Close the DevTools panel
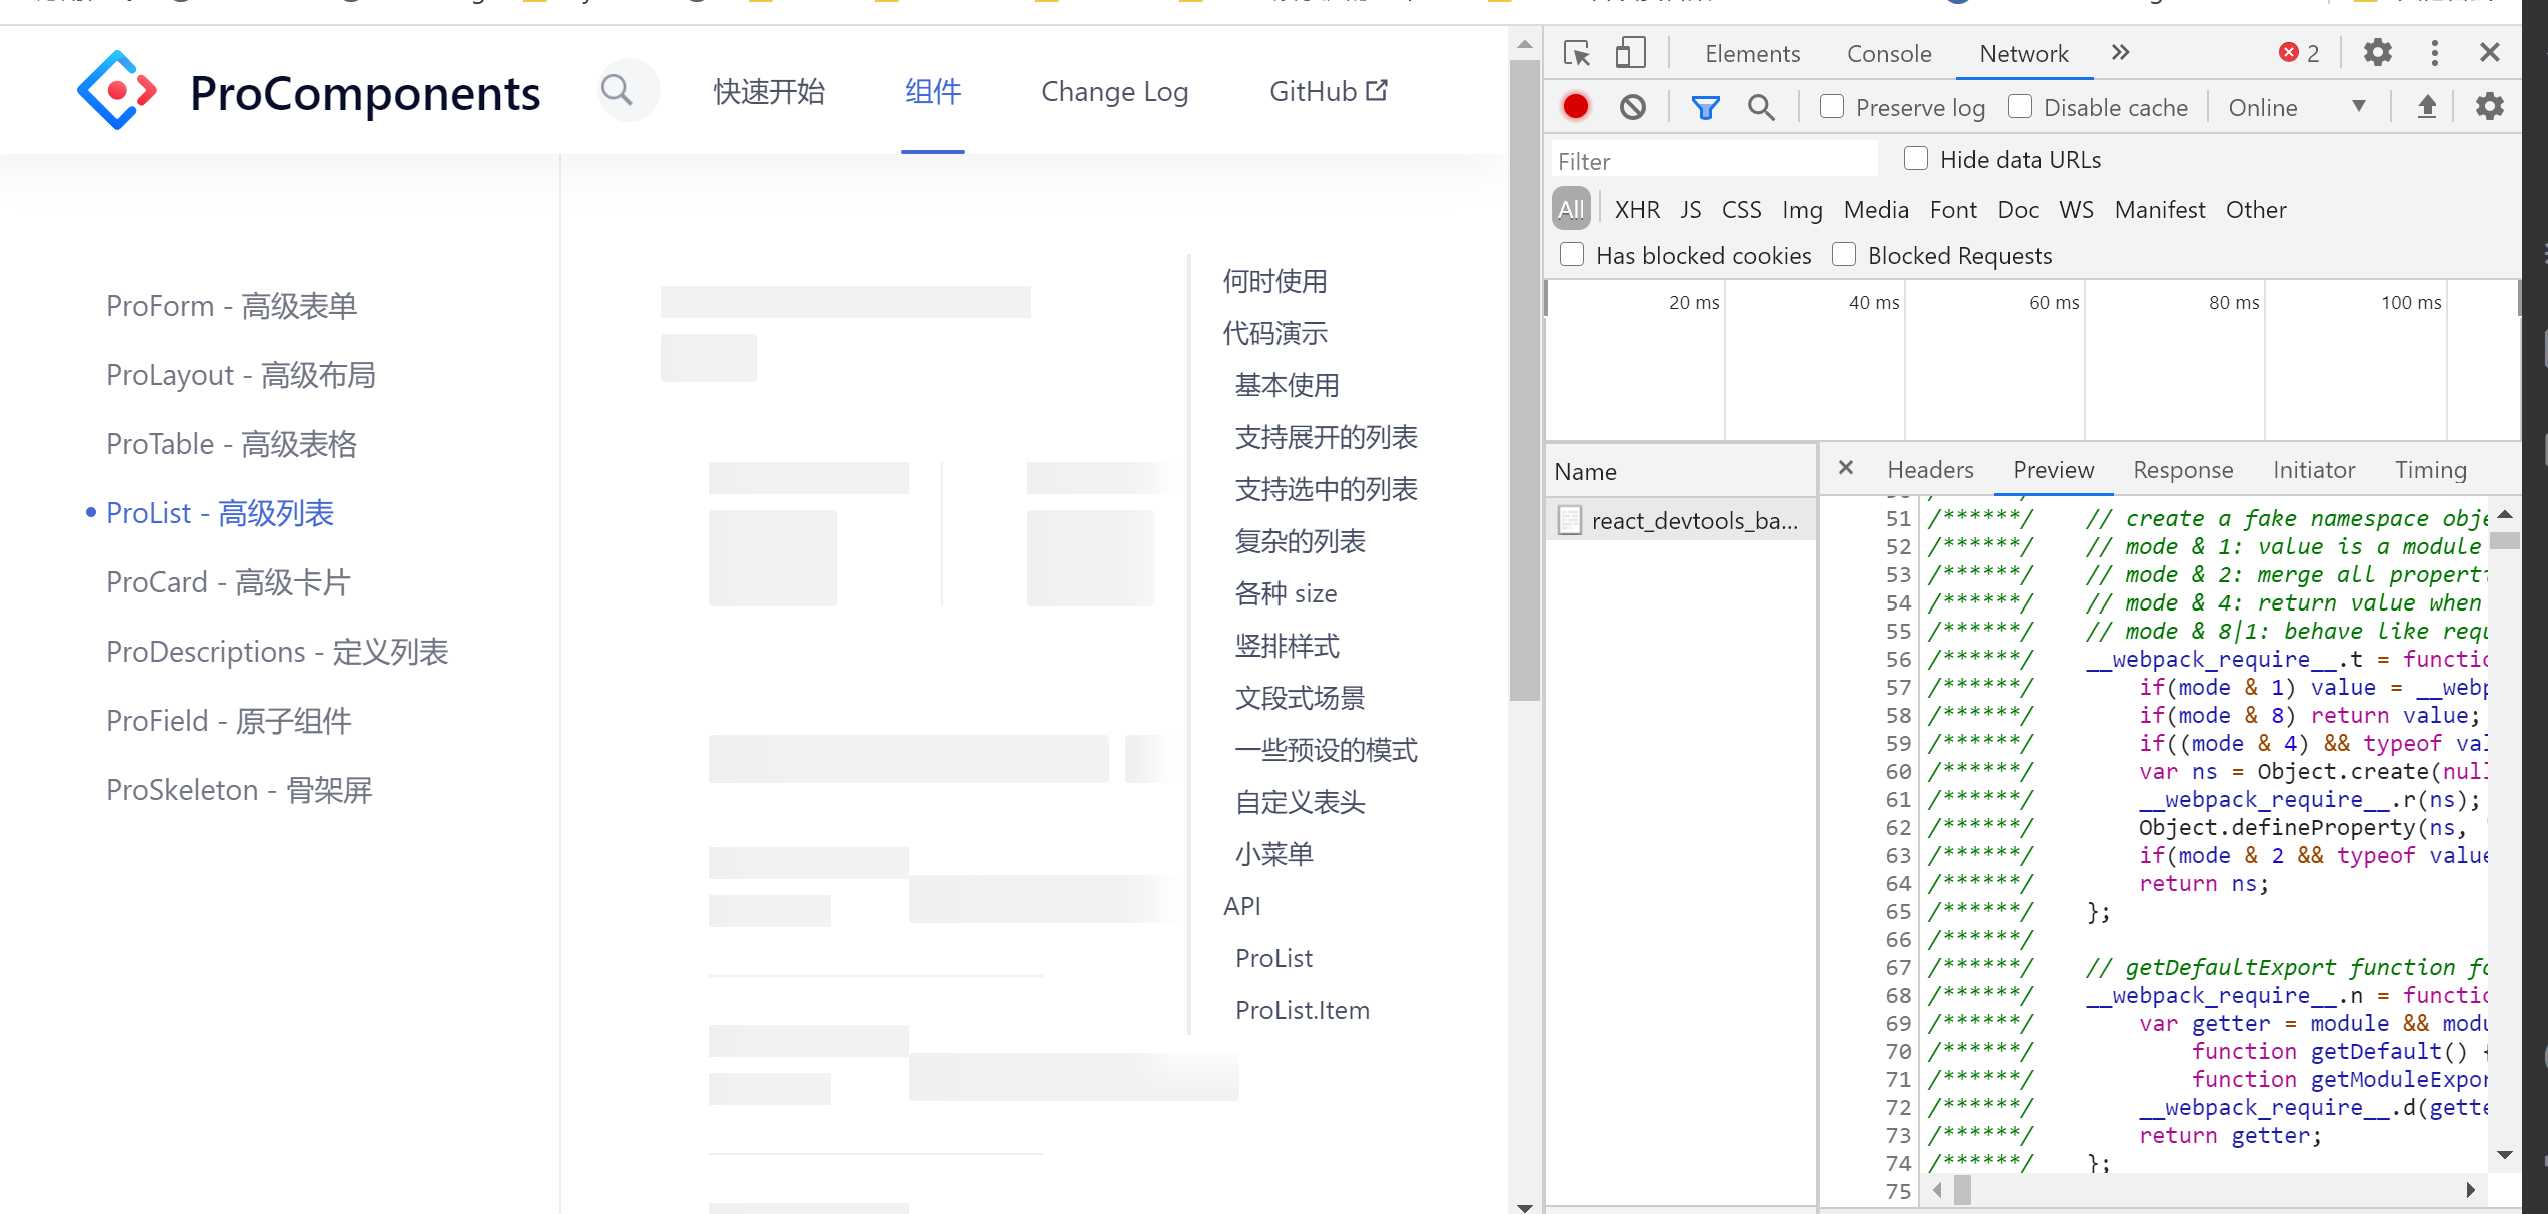Viewport: 2548px width, 1214px height. 2490,52
